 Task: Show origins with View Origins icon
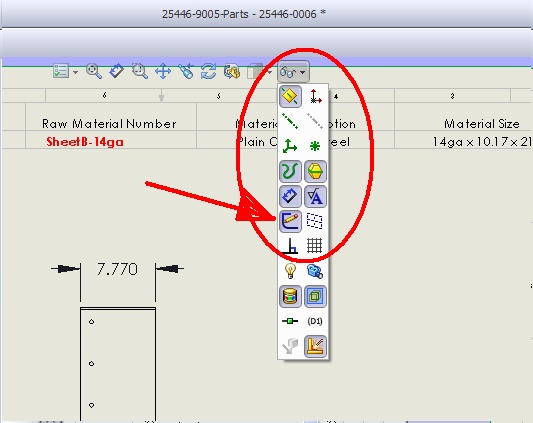[315, 97]
